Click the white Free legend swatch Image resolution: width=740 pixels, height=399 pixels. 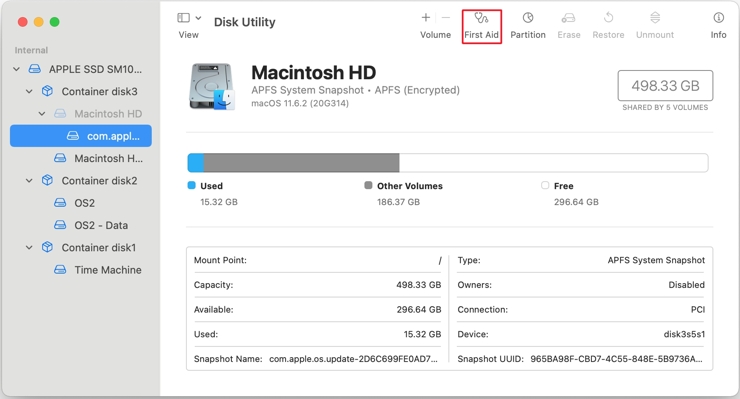pos(545,185)
